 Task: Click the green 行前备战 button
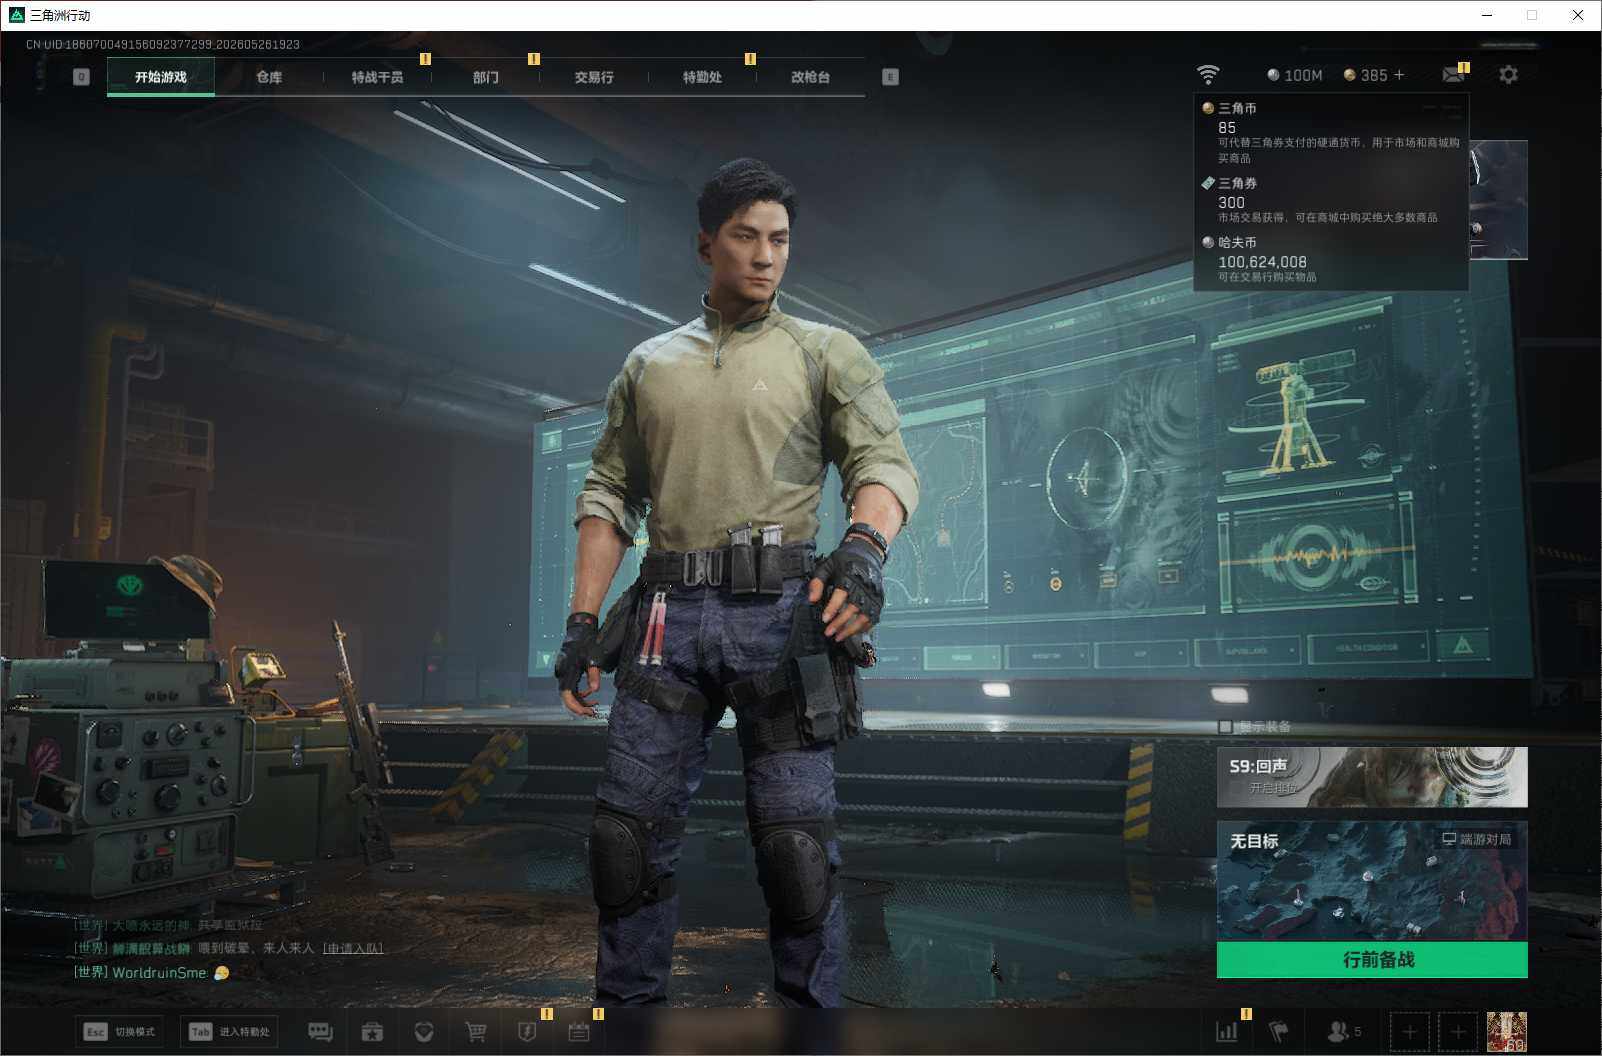pos(1372,960)
